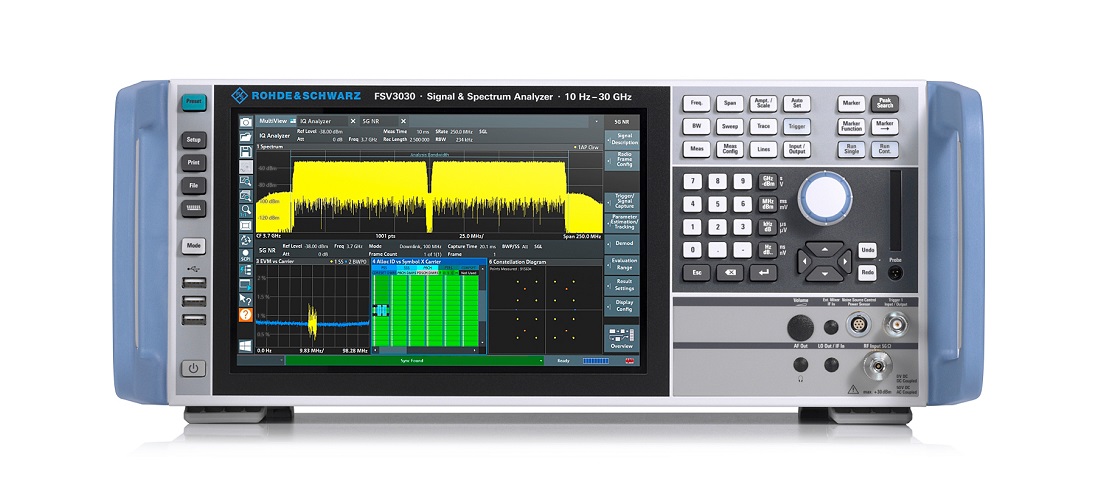
Task: Push the GHz / -dBm unit key
Action: 767,182
